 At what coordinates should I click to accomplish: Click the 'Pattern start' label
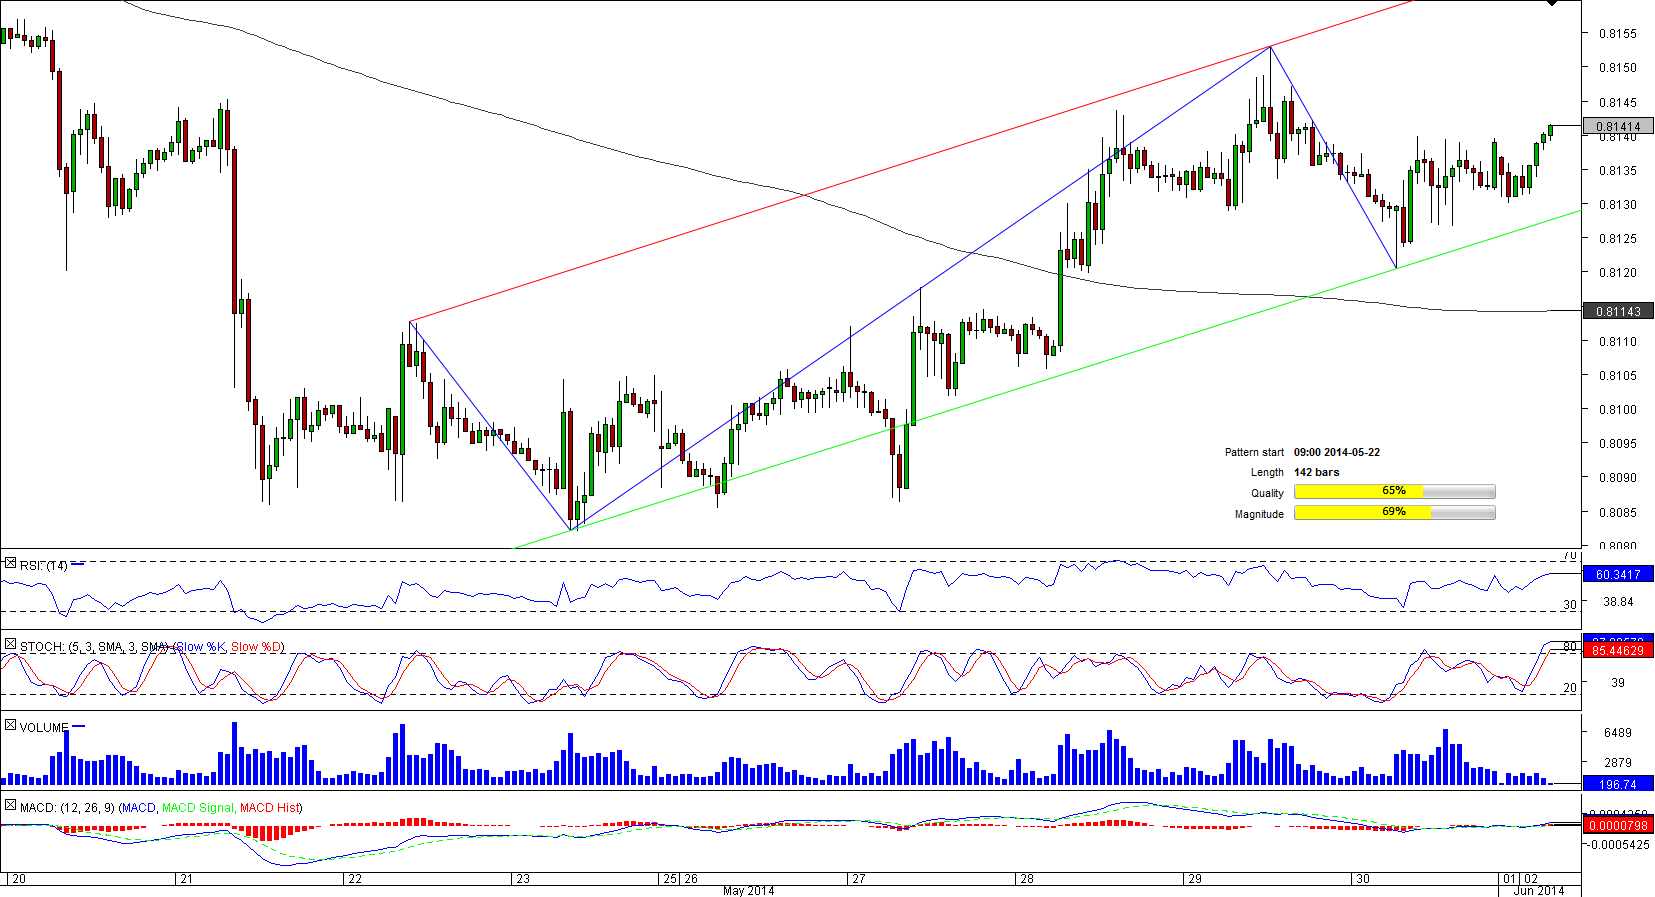click(1254, 452)
